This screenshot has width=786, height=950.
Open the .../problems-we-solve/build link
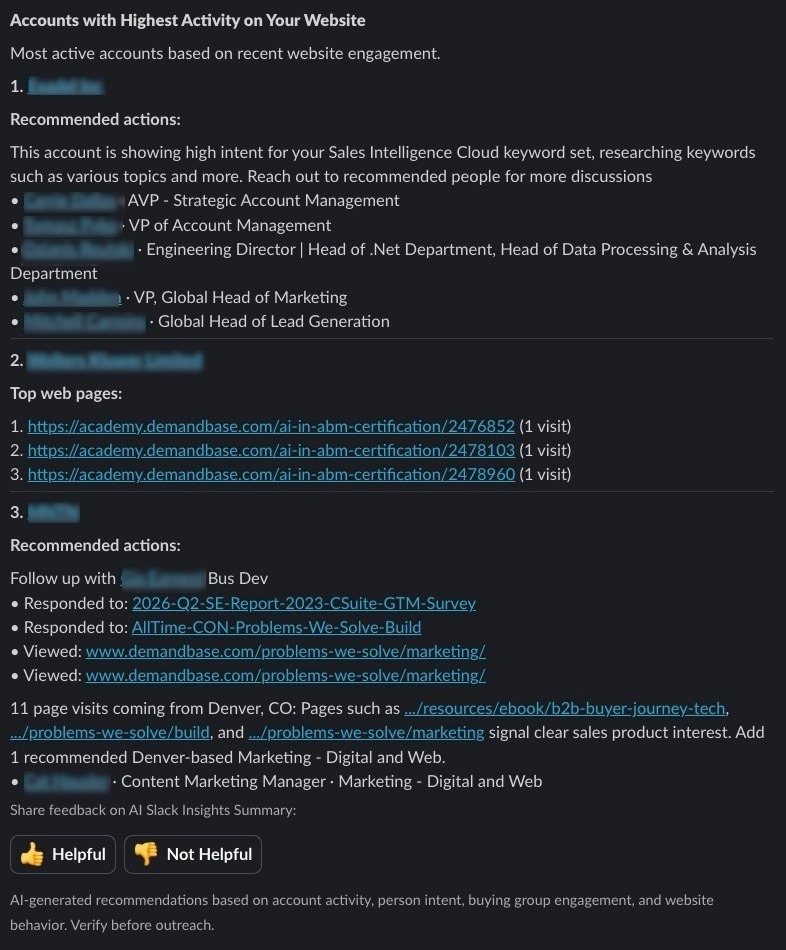(x=110, y=732)
